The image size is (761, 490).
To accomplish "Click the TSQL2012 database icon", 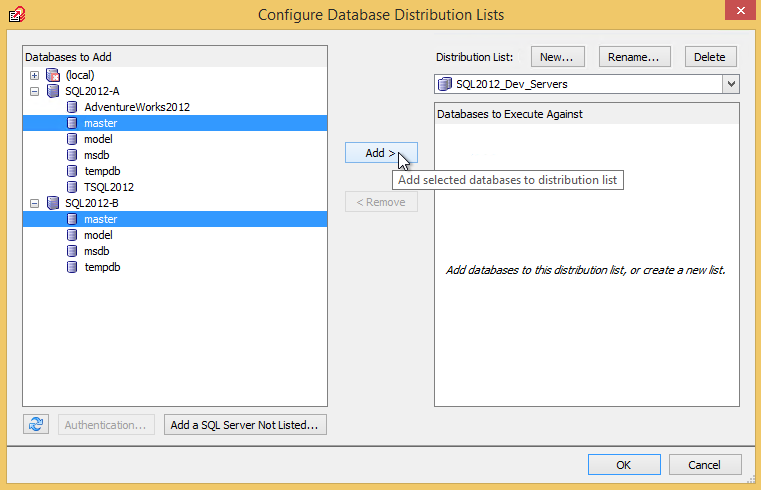I will (72, 187).
